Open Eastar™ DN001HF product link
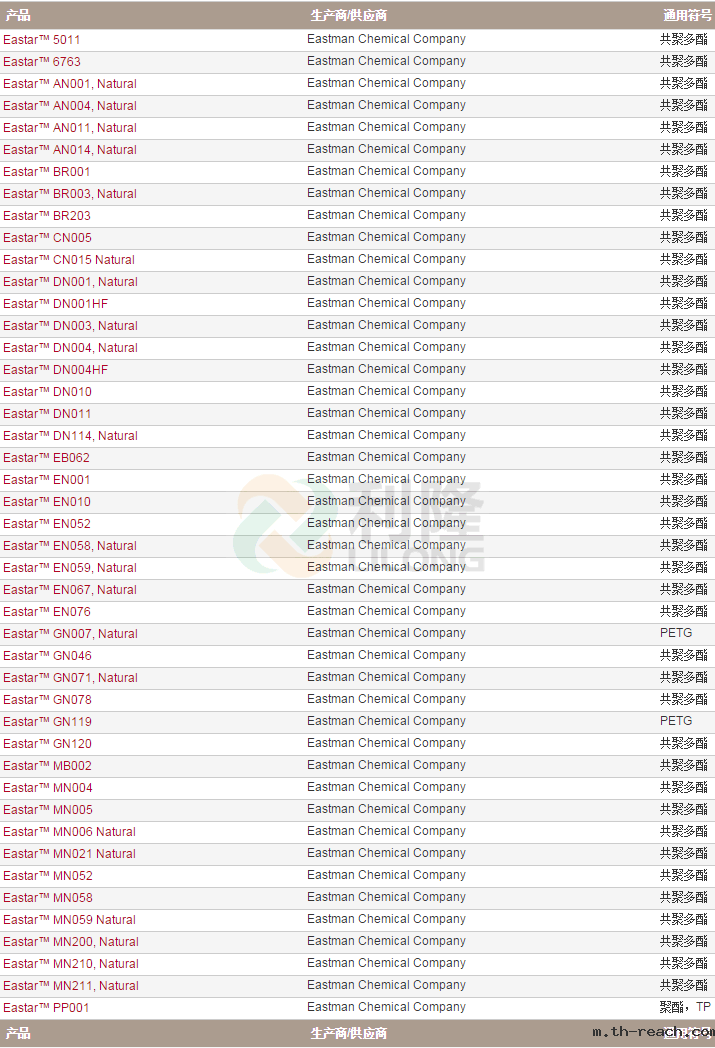The height and width of the screenshot is (1048, 715). [56, 304]
